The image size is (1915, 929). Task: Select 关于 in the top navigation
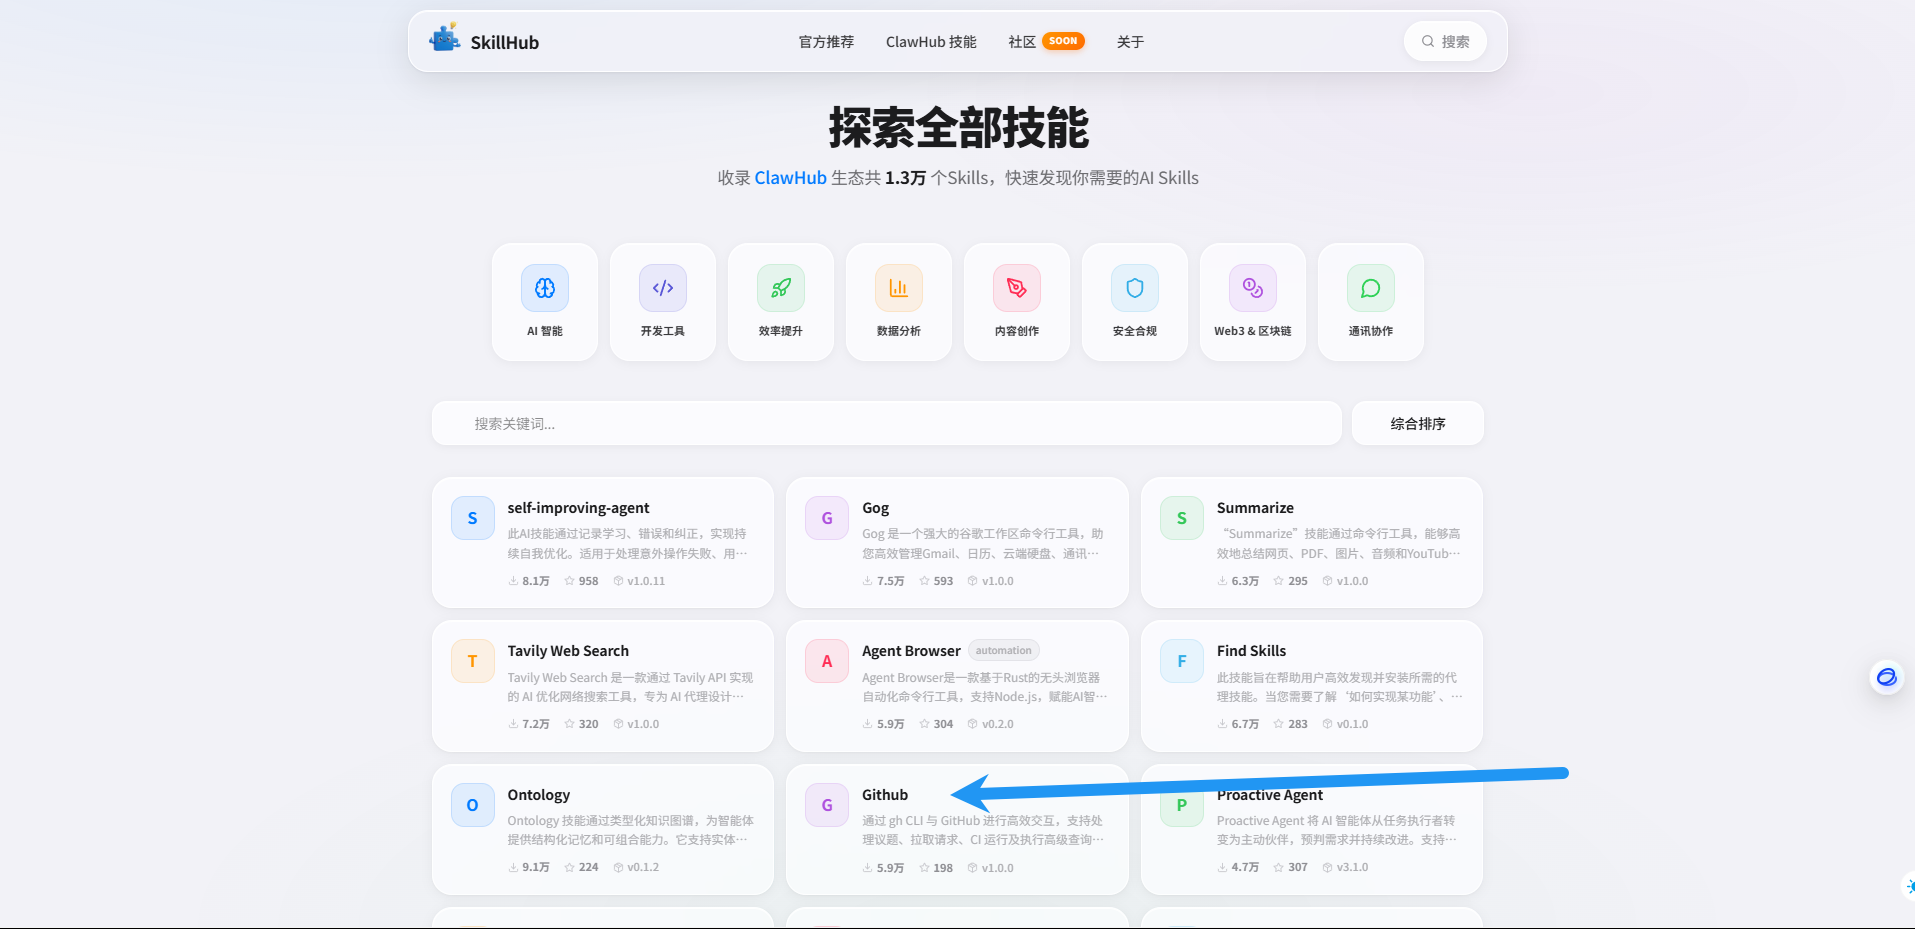1130,42
